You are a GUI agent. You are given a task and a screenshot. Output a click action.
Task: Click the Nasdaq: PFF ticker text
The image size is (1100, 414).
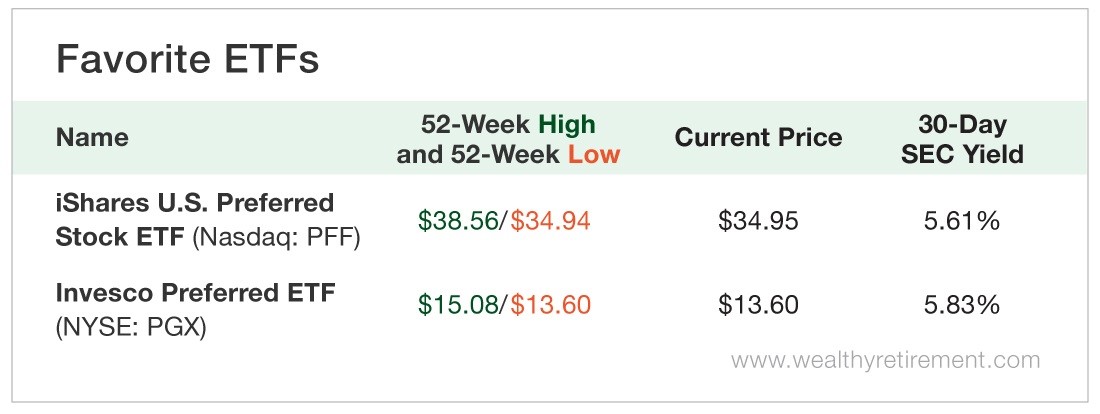276,239
